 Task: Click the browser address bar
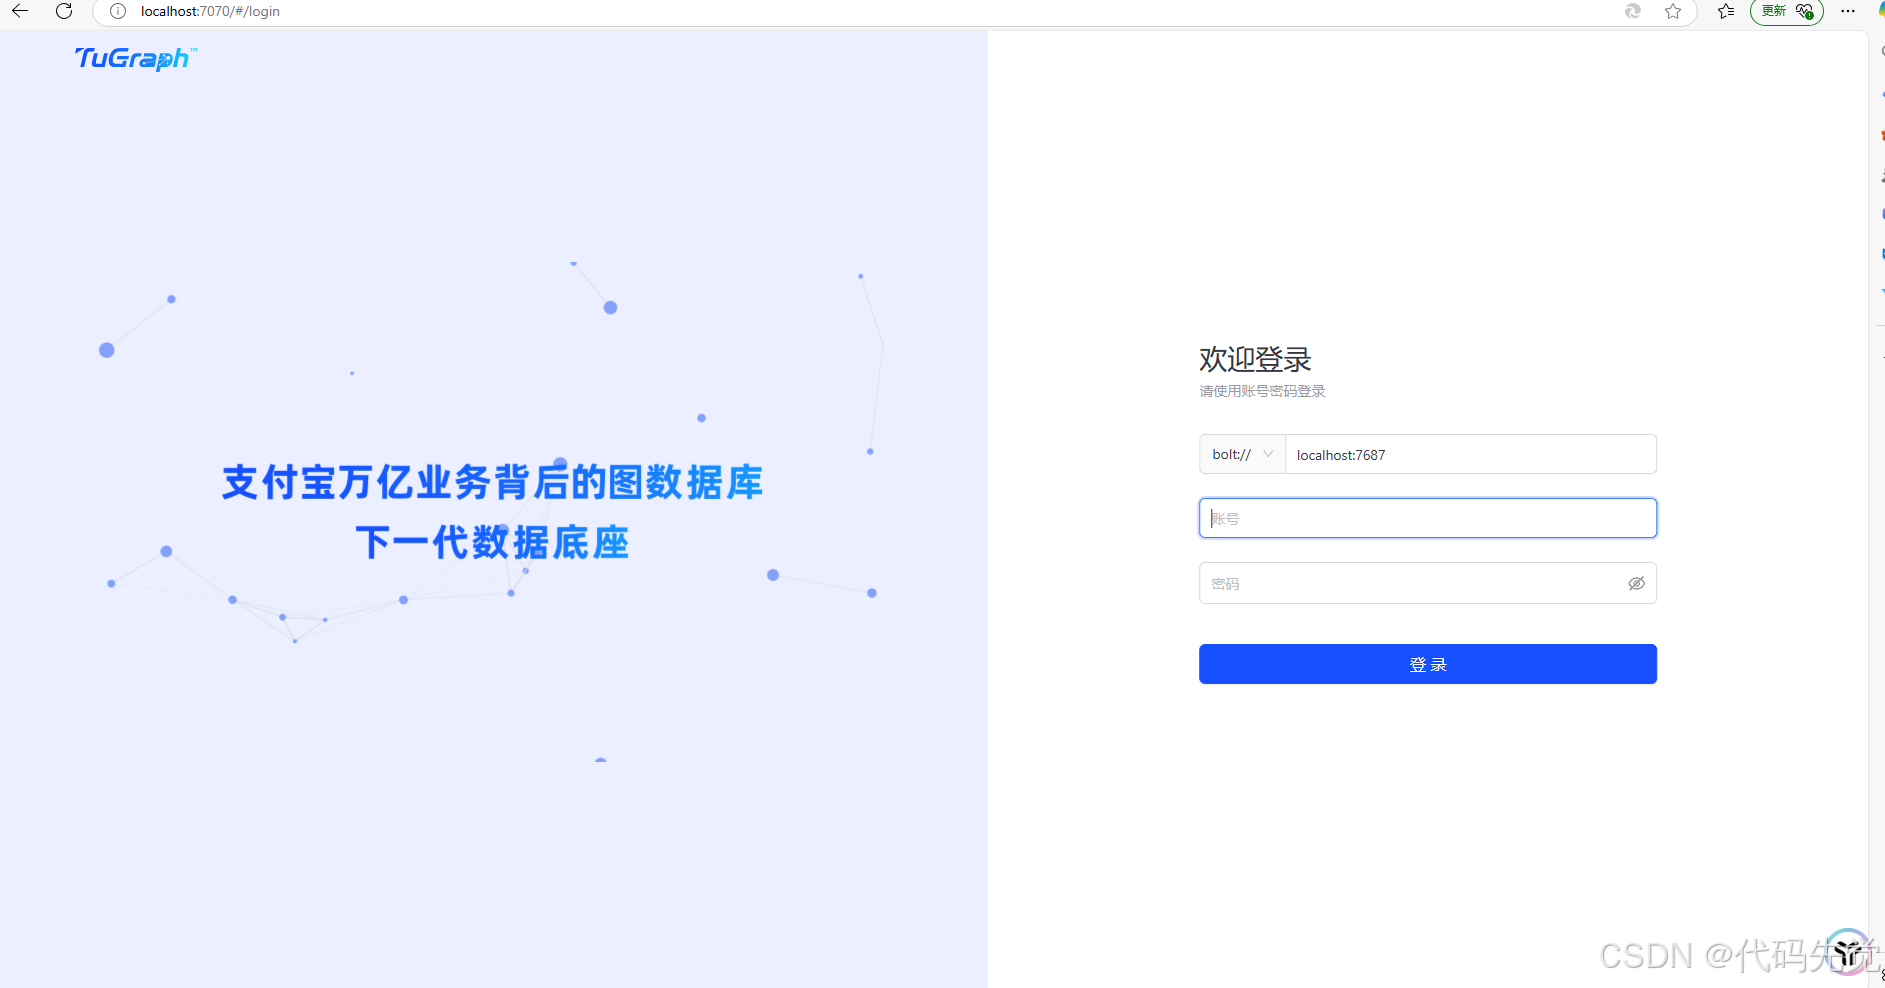(x=400, y=11)
